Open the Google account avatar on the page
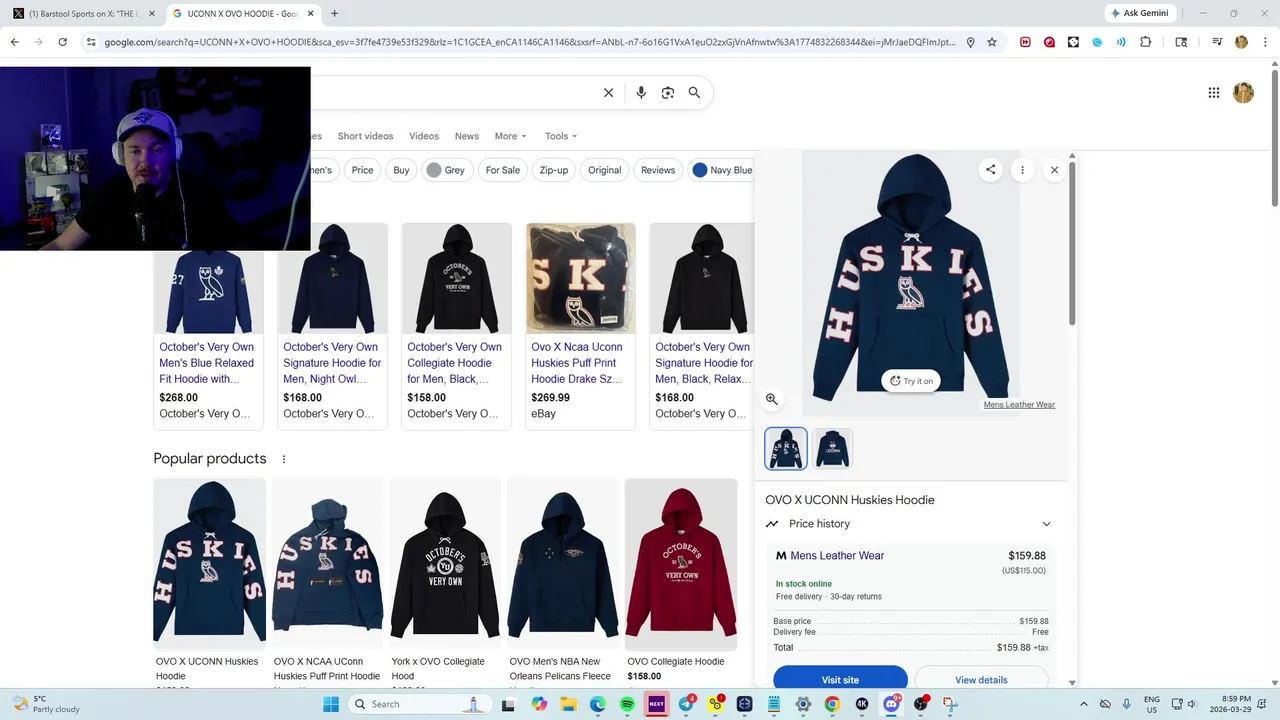 tap(1243, 93)
